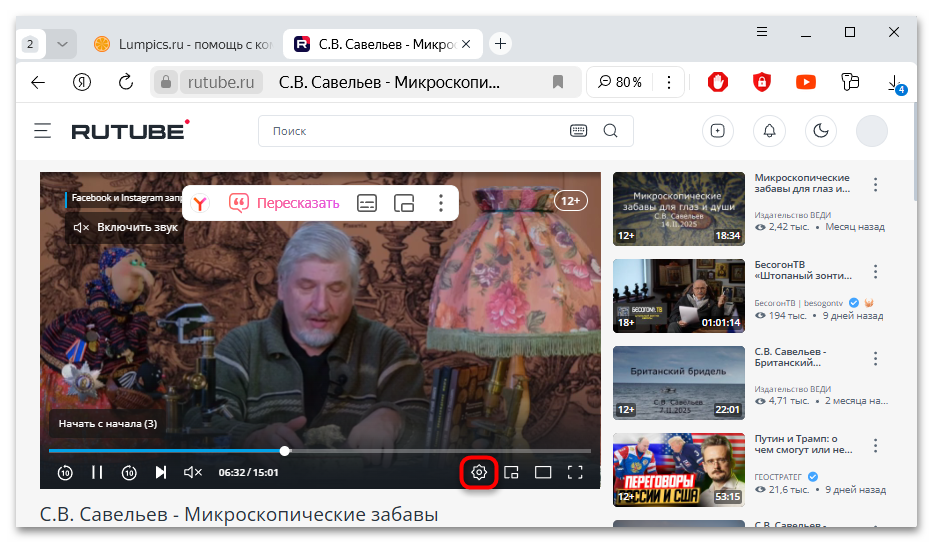
Task: Skip forward 10 seconds
Action: point(129,472)
